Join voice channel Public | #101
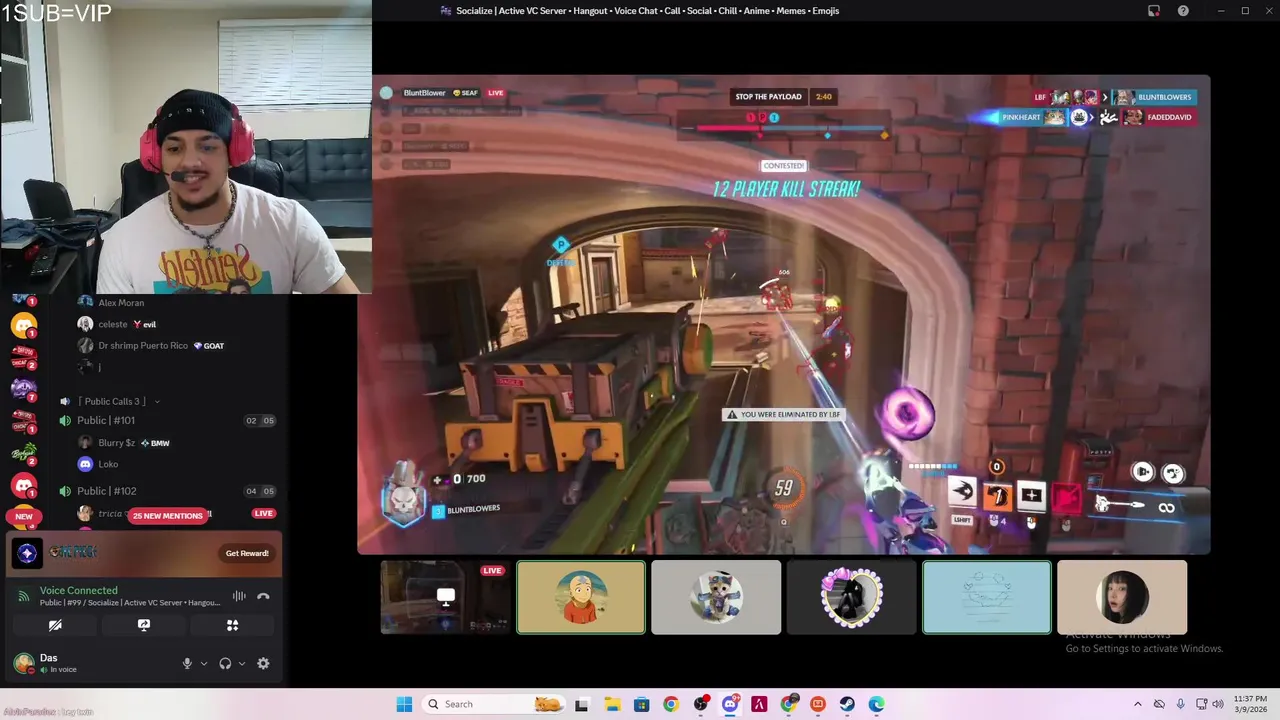1280x720 pixels. tap(106, 420)
